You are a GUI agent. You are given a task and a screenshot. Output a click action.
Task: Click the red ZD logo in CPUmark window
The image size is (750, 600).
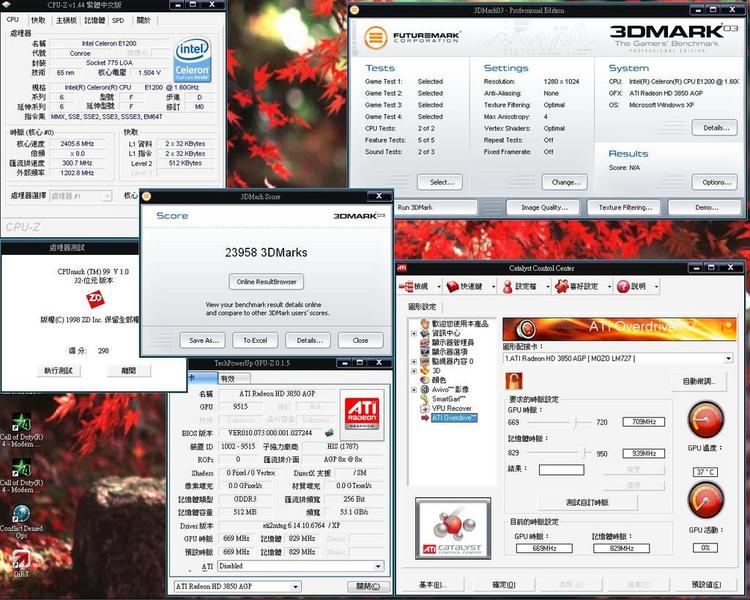coord(95,300)
